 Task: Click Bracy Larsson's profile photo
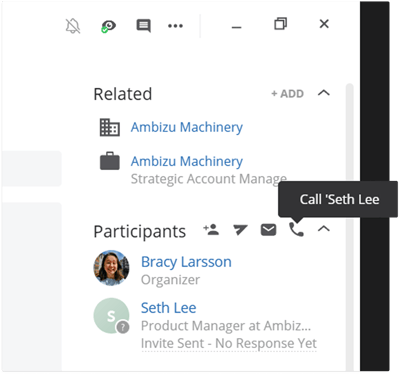[x=111, y=268]
